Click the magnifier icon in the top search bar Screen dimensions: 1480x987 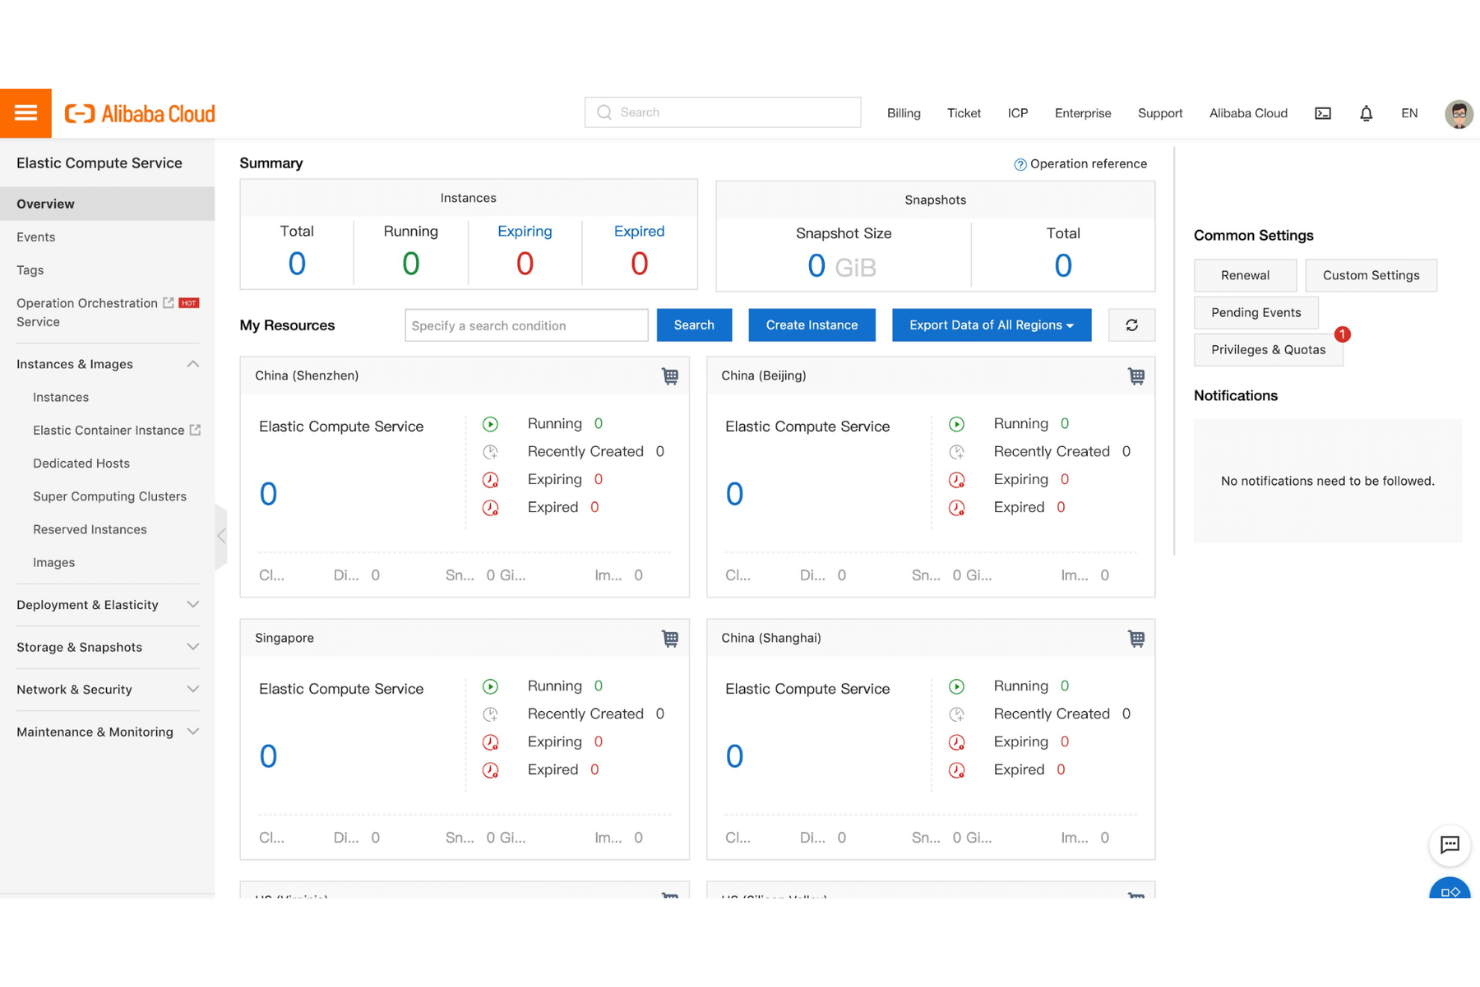pos(604,112)
